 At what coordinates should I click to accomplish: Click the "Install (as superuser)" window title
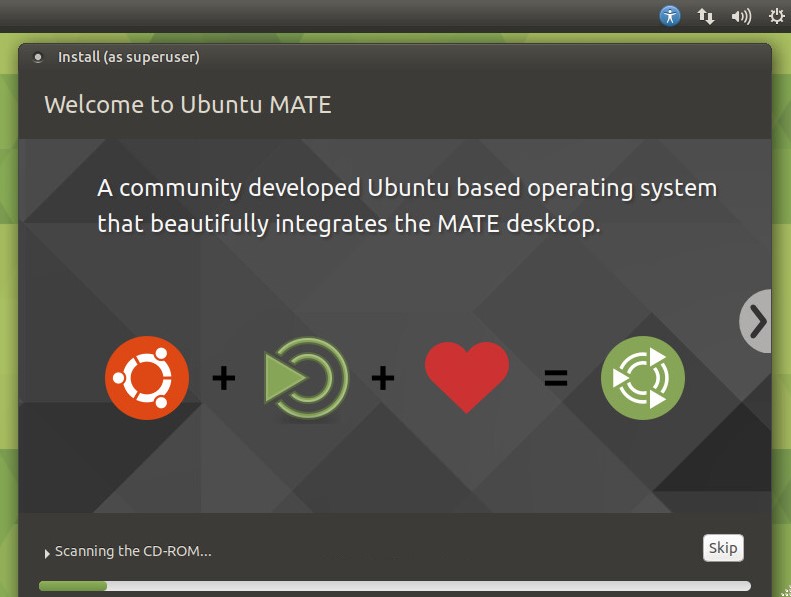[x=128, y=57]
